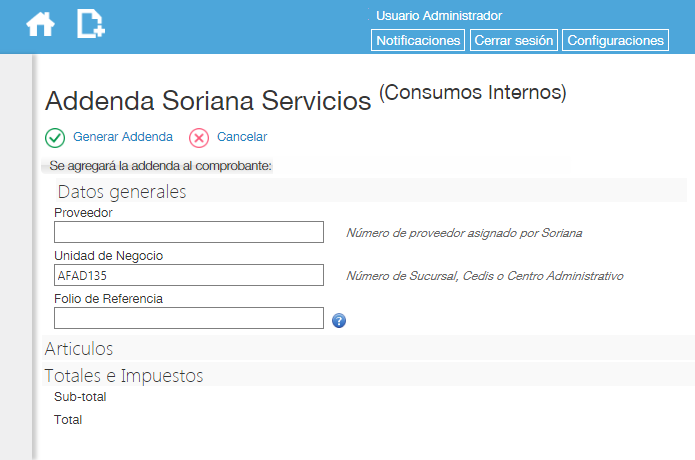Go to the home page icon
Image resolution: width=695 pixels, height=460 pixels.
(x=40, y=24)
